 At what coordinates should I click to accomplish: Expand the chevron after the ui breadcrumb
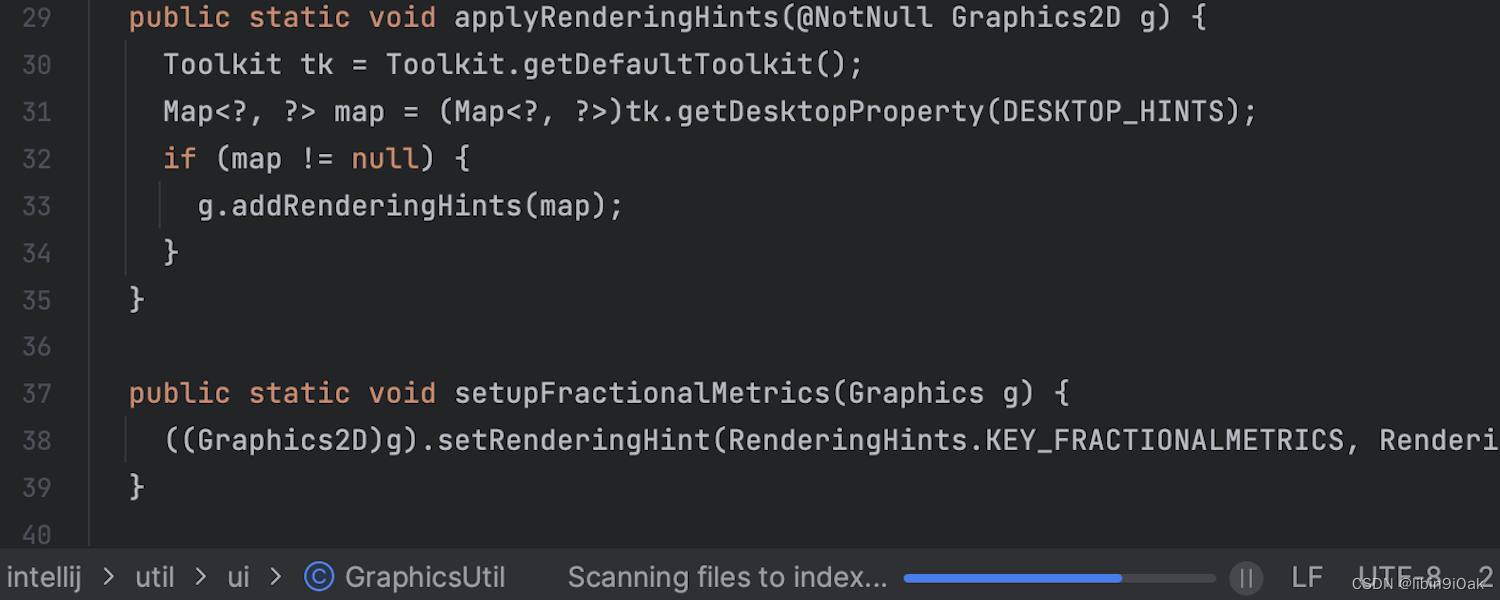276,577
